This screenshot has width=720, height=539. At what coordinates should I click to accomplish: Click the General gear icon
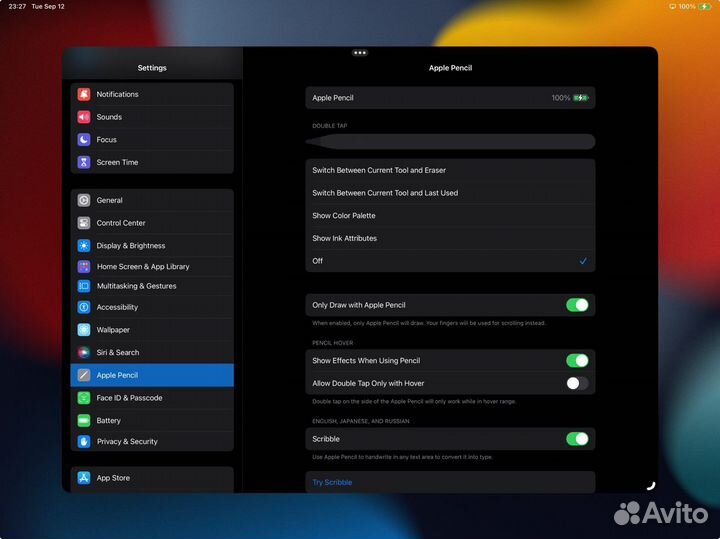click(84, 200)
